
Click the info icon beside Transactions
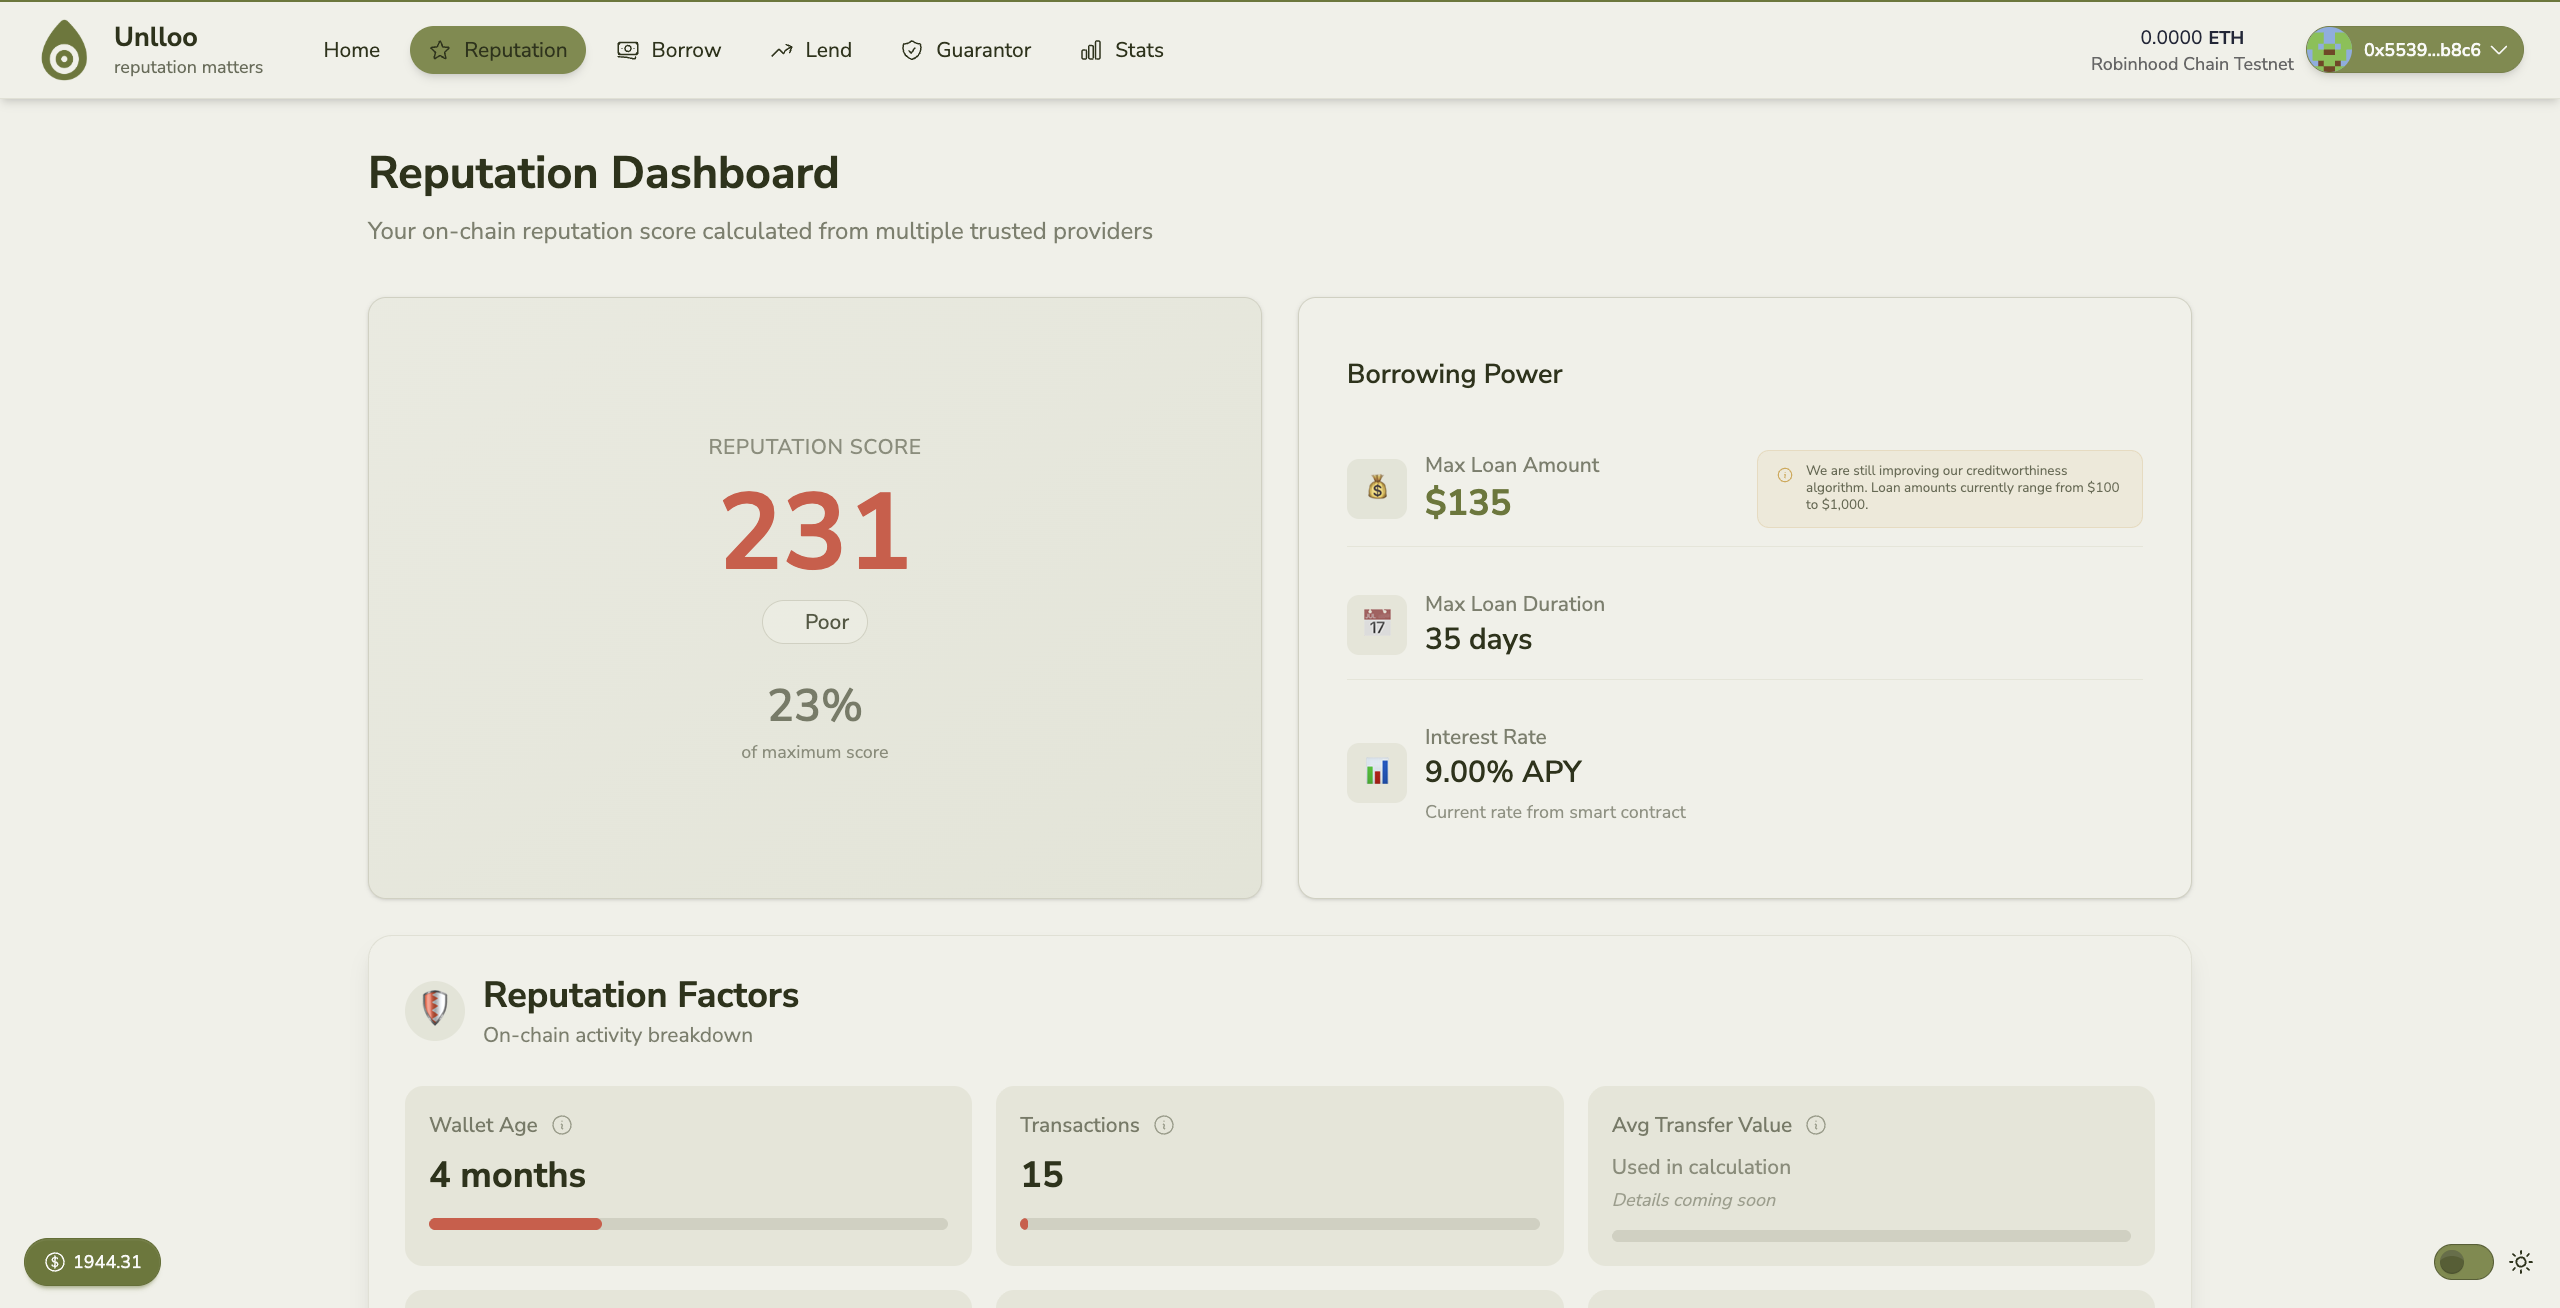pyautogui.click(x=1164, y=1125)
